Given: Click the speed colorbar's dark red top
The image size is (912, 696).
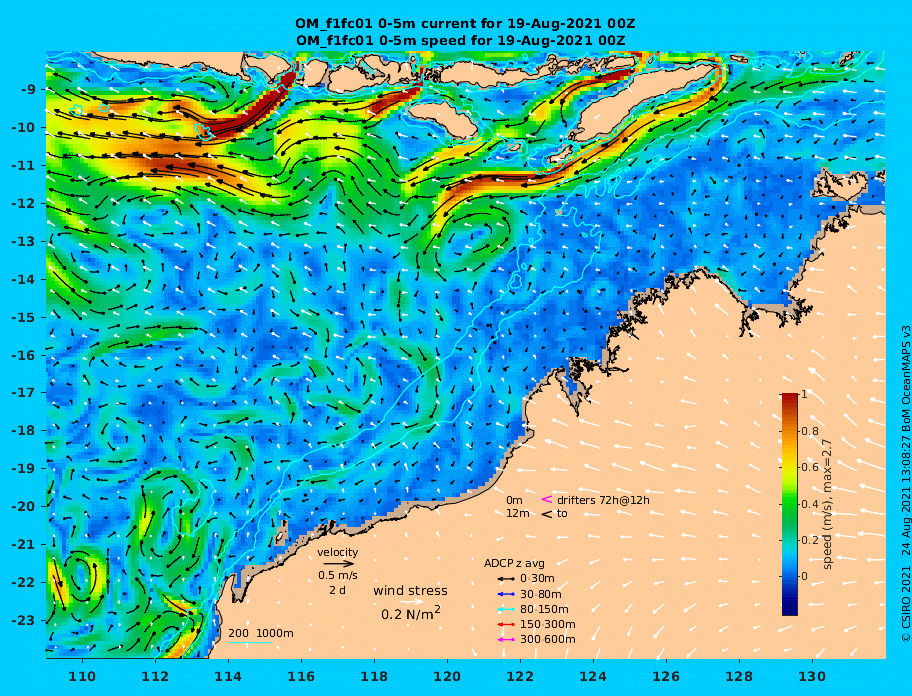Looking at the screenshot, I should (x=790, y=398).
